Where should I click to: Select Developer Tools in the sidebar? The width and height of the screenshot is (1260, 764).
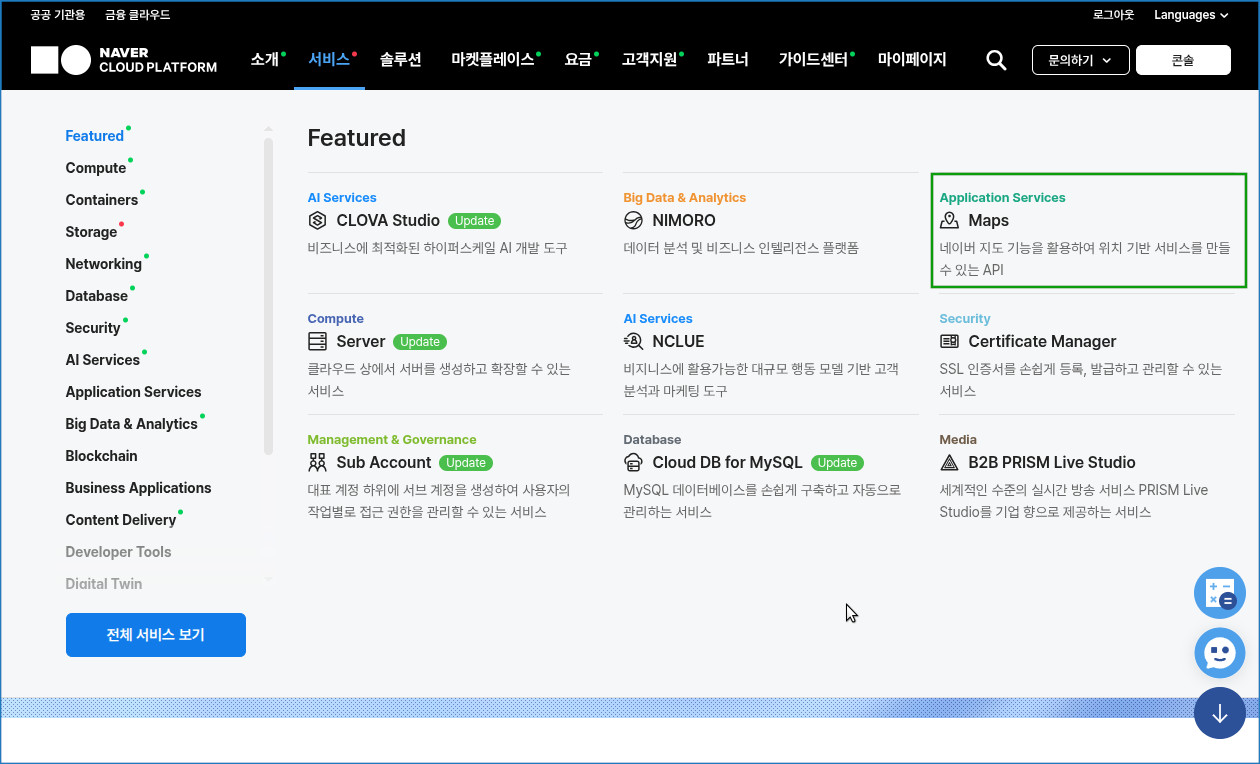tap(119, 552)
